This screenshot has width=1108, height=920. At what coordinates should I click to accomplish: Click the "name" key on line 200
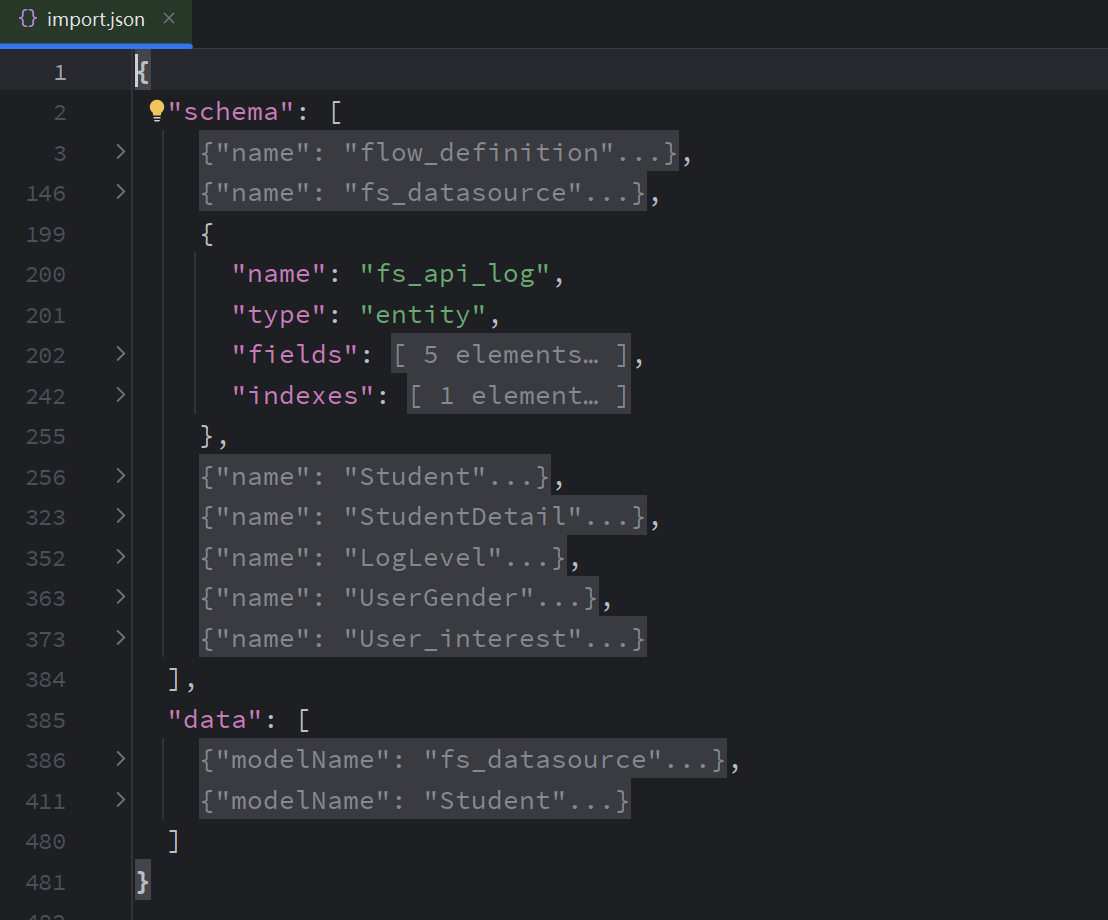(279, 273)
